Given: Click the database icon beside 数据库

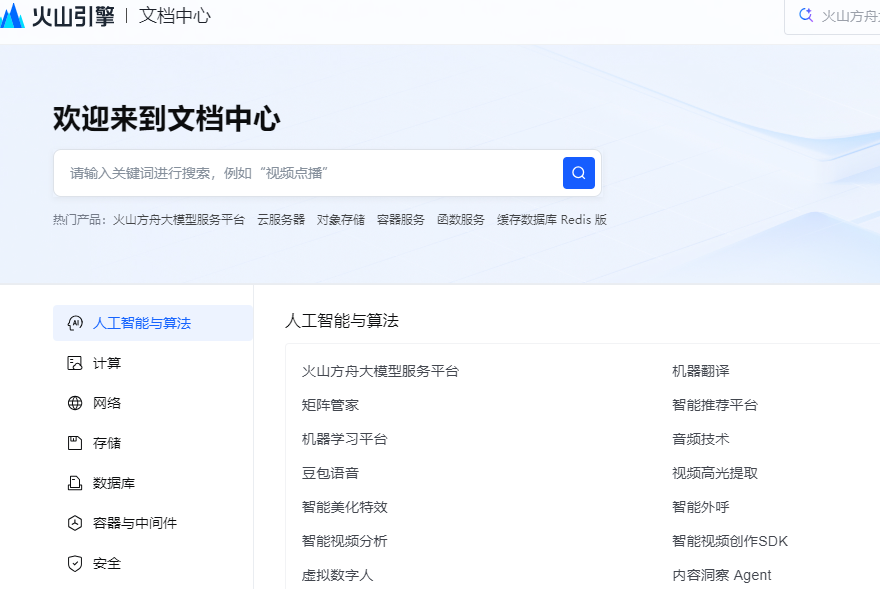Looking at the screenshot, I should point(74,482).
